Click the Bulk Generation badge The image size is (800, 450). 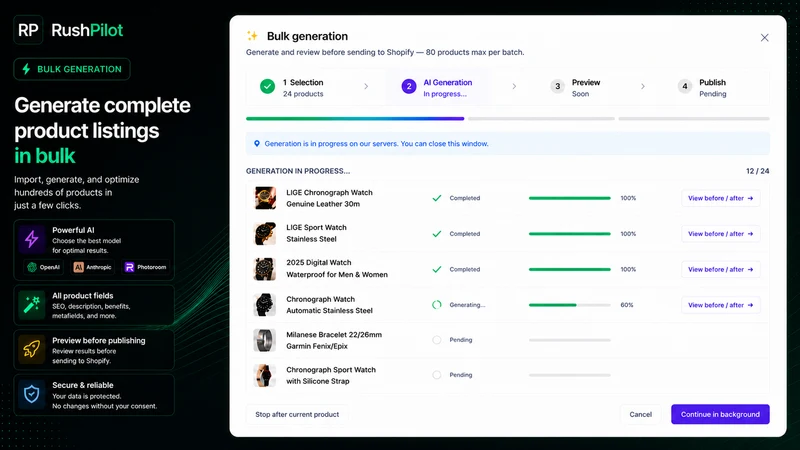pyautogui.click(x=72, y=69)
